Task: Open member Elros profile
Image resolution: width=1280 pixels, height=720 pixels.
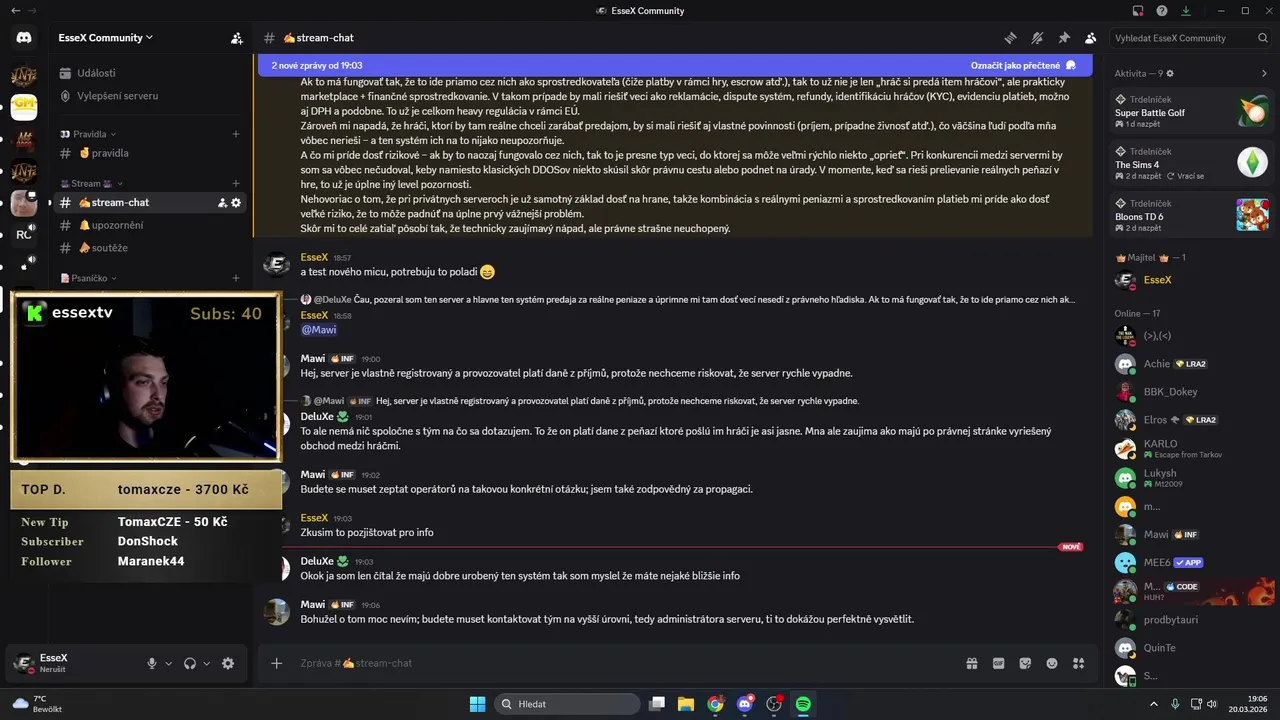Action: (1193, 420)
